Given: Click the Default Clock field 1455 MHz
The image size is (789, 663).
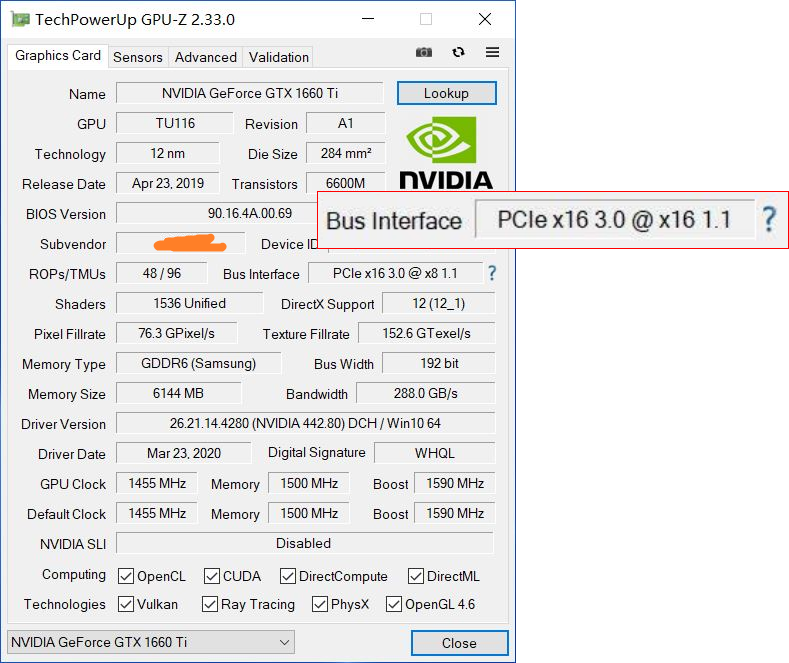Looking at the screenshot, I should pyautogui.click(x=156, y=514).
